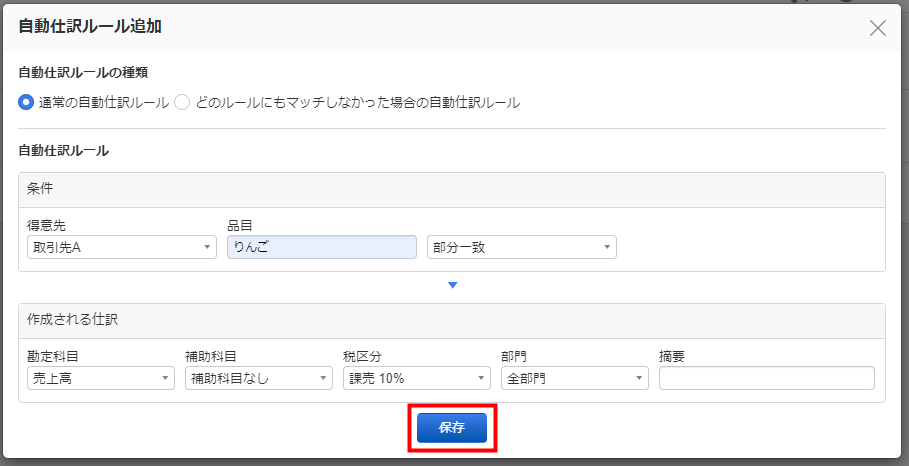Select the どのルールにもマッチしなかった場合 radio button

click(182, 103)
